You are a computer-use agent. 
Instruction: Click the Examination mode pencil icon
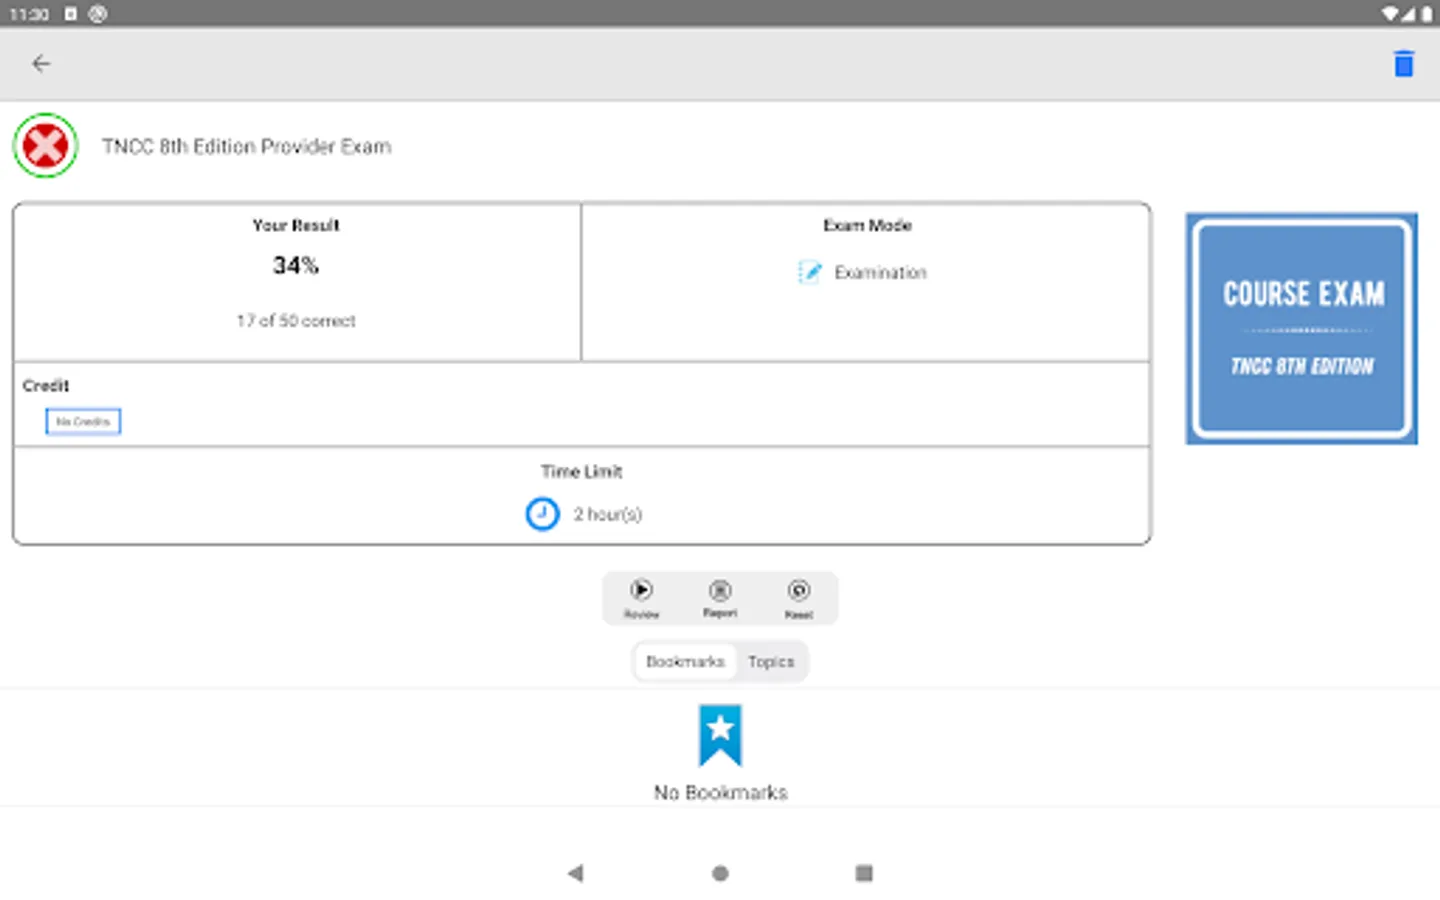pyautogui.click(x=810, y=272)
